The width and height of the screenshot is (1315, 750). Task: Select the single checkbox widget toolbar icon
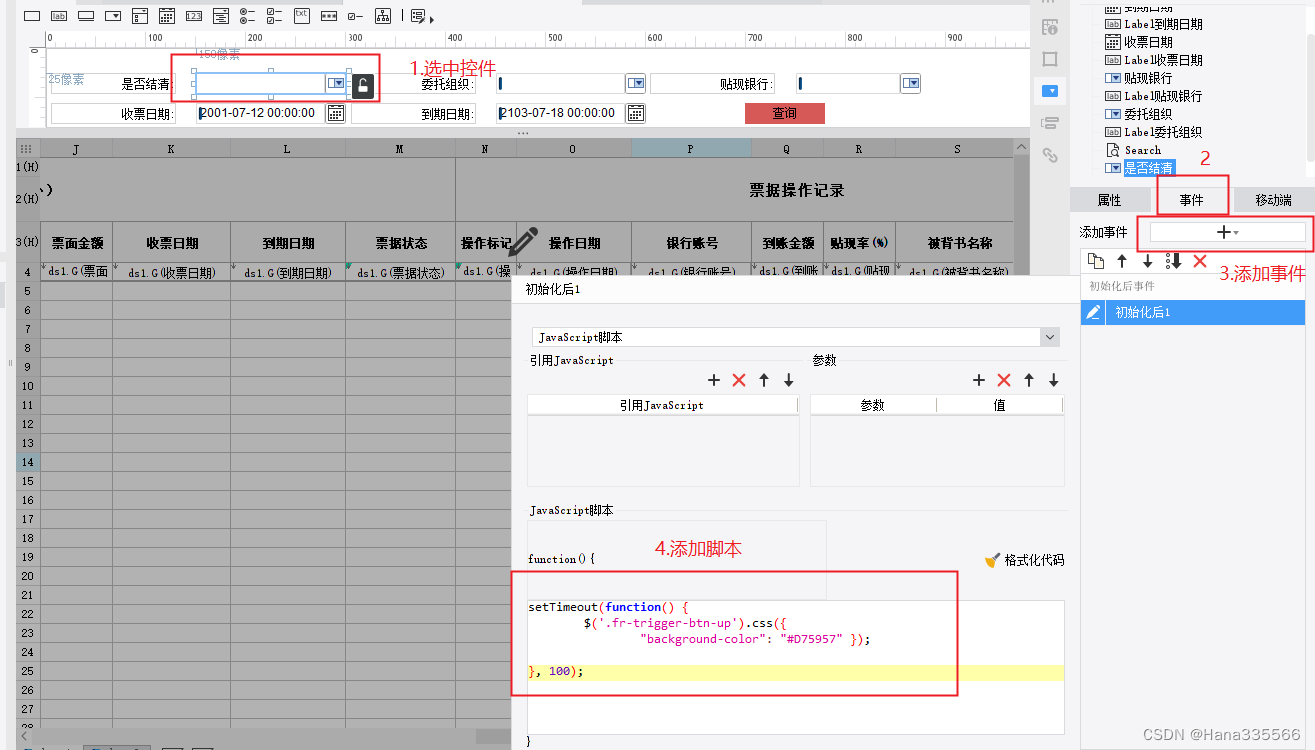click(355, 16)
